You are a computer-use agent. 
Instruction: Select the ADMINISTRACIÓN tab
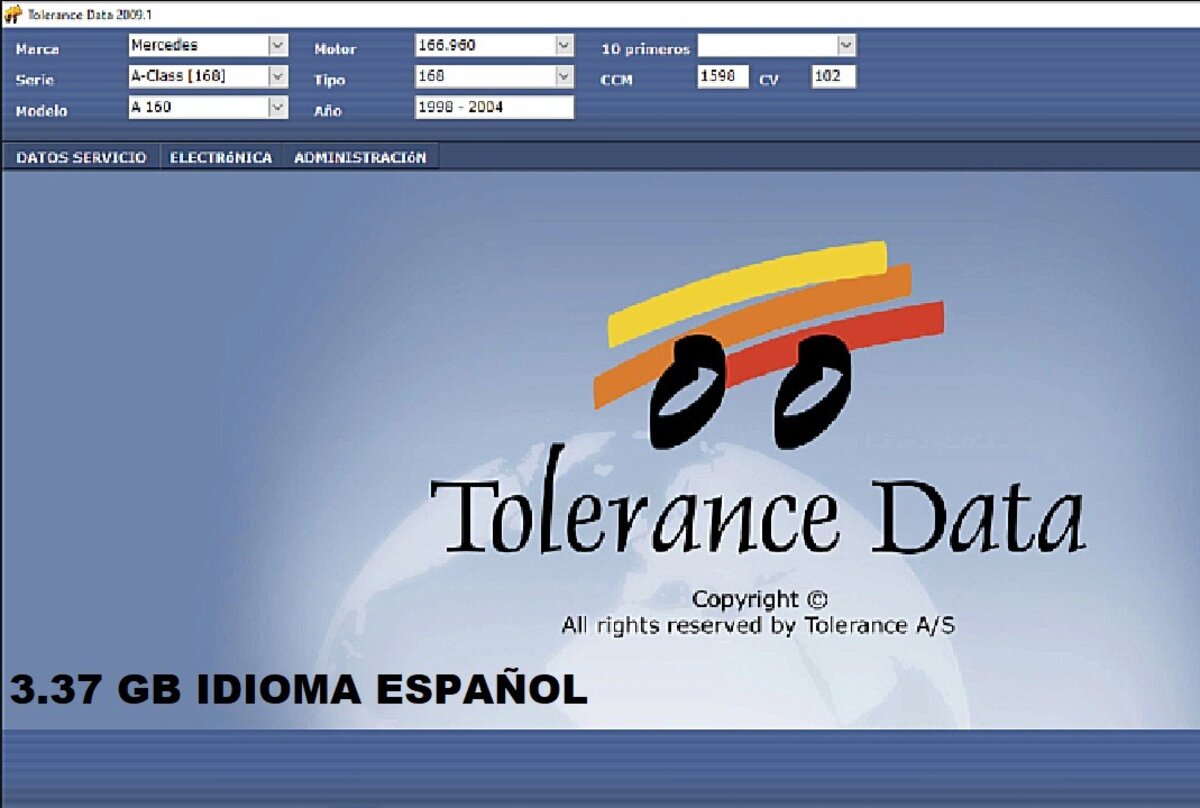[359, 157]
